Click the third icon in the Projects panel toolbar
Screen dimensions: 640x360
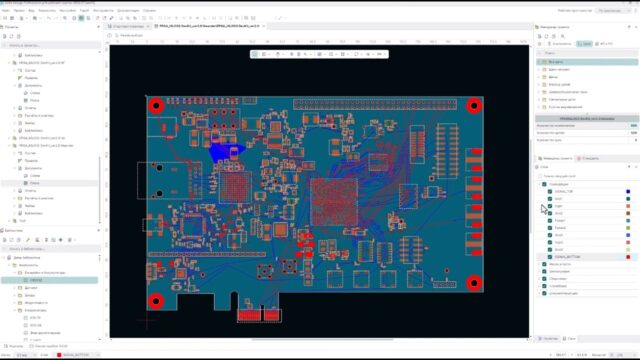(x=18, y=36)
